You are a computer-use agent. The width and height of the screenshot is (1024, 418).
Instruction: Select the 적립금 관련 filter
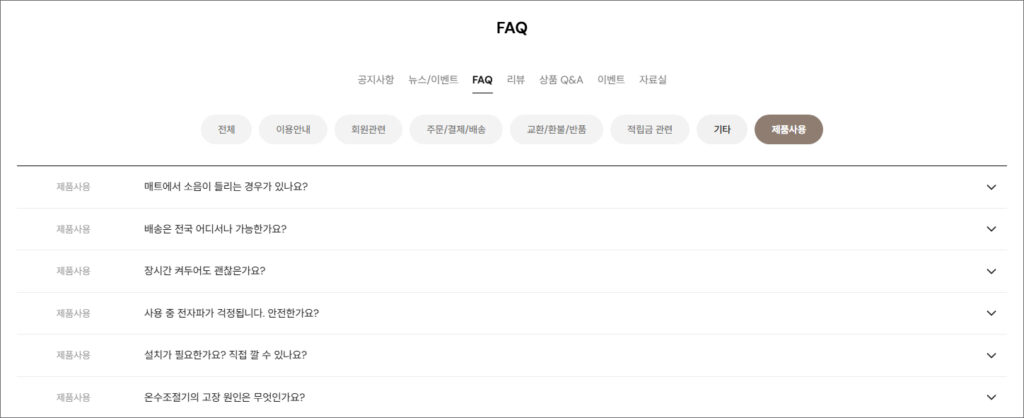(650, 130)
